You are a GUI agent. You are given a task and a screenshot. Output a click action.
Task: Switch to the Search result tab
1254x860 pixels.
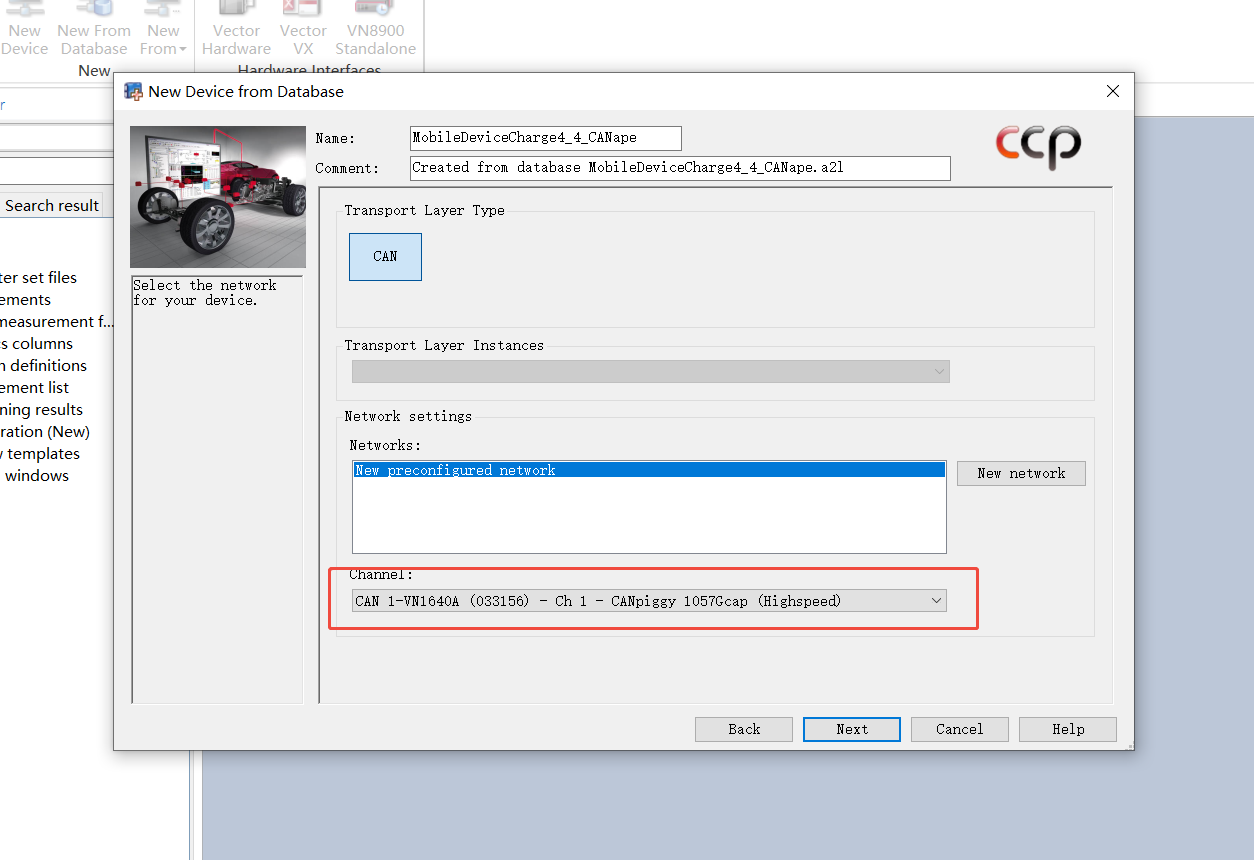52,204
